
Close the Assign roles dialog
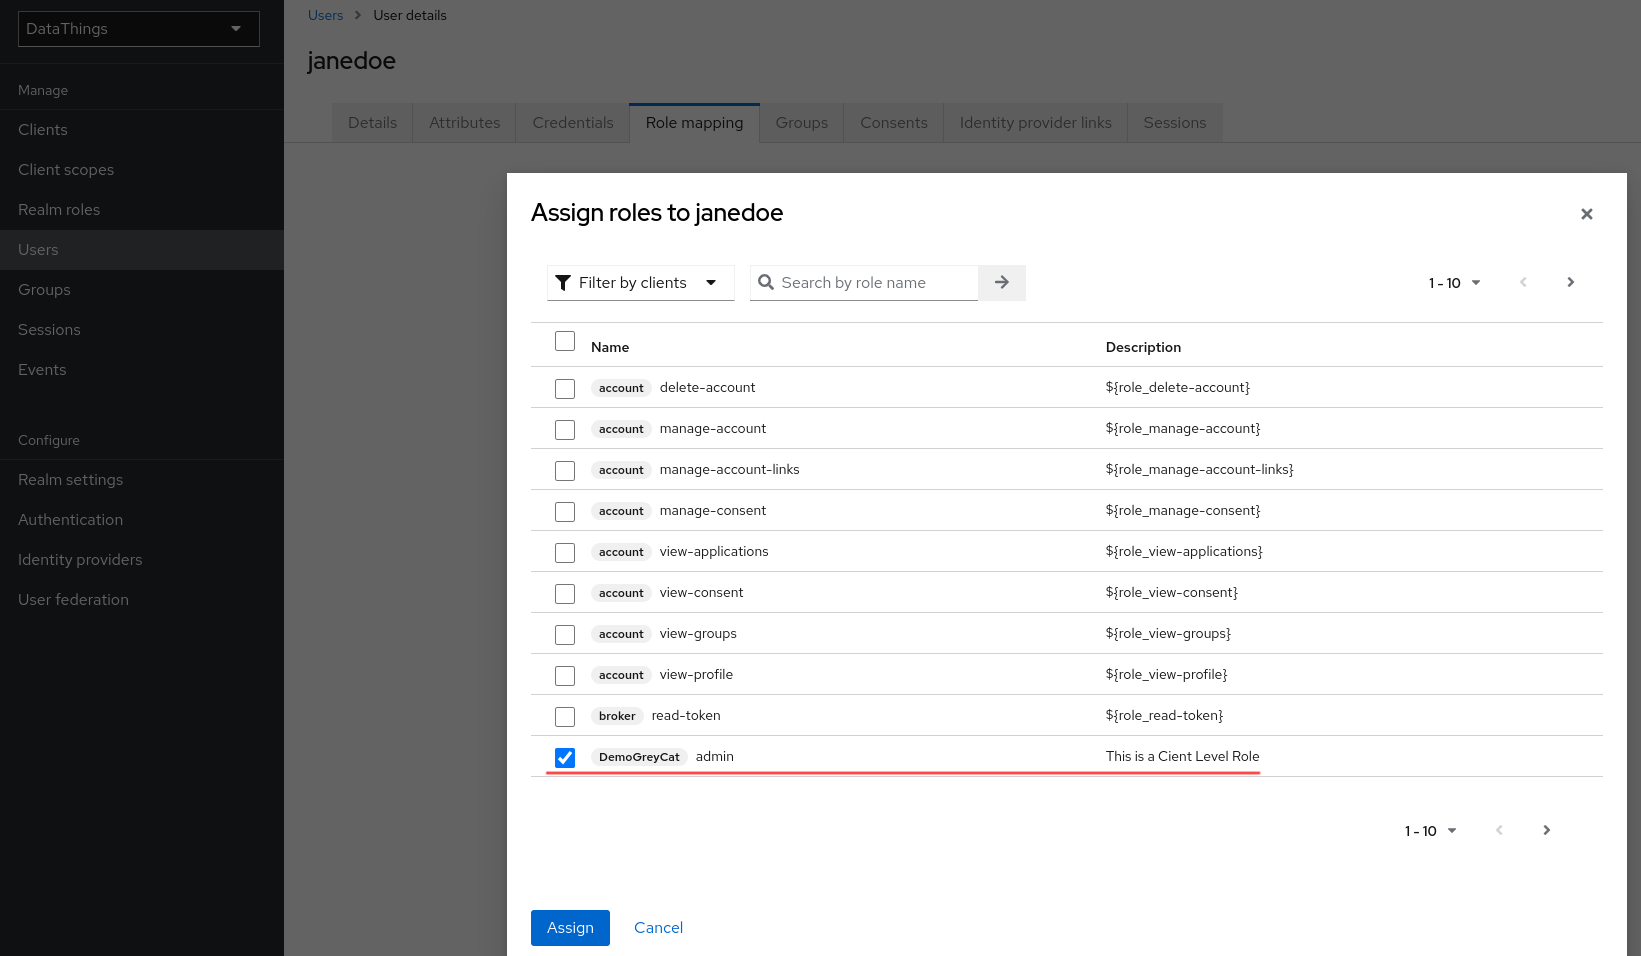coord(1586,214)
